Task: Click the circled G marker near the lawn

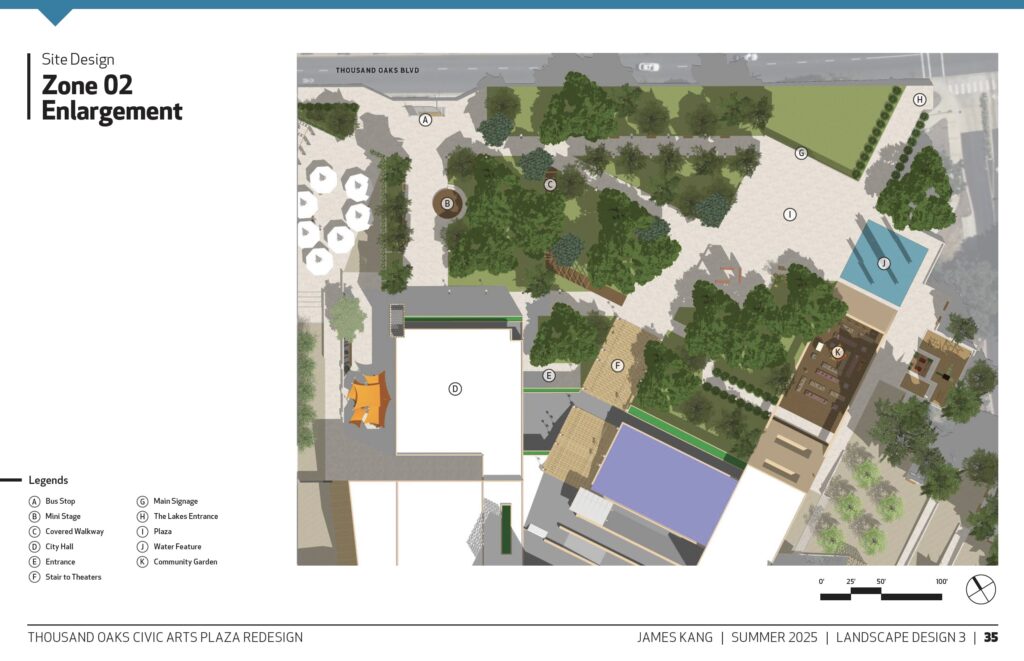Action: click(x=800, y=153)
